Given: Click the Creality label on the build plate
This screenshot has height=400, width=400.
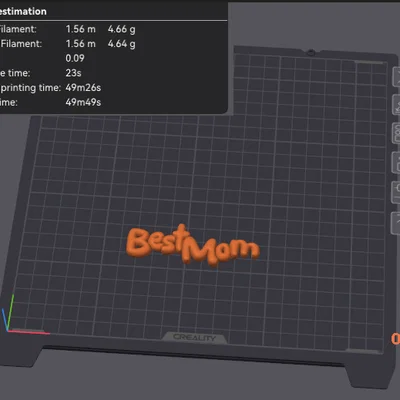Looking at the screenshot, I should point(195,338).
